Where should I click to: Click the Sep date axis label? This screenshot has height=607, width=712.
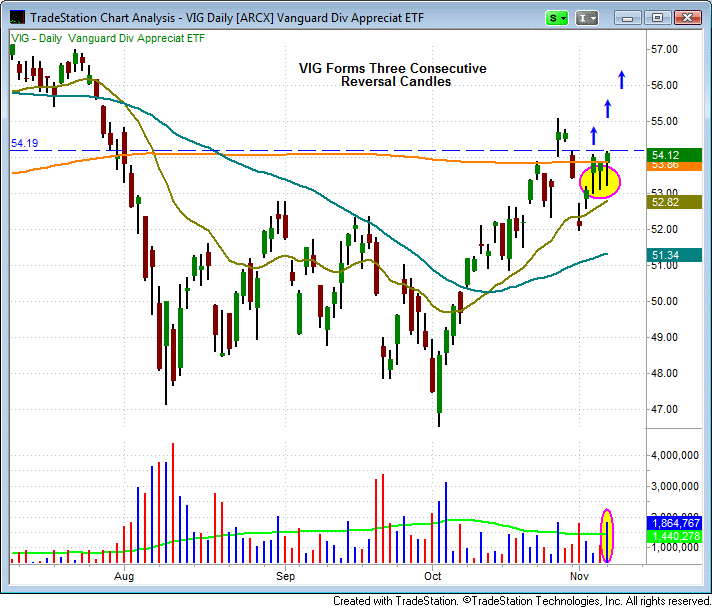tap(286, 577)
